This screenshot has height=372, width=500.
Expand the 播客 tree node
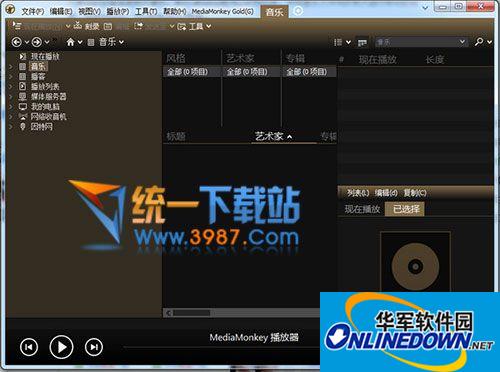pos(11,77)
